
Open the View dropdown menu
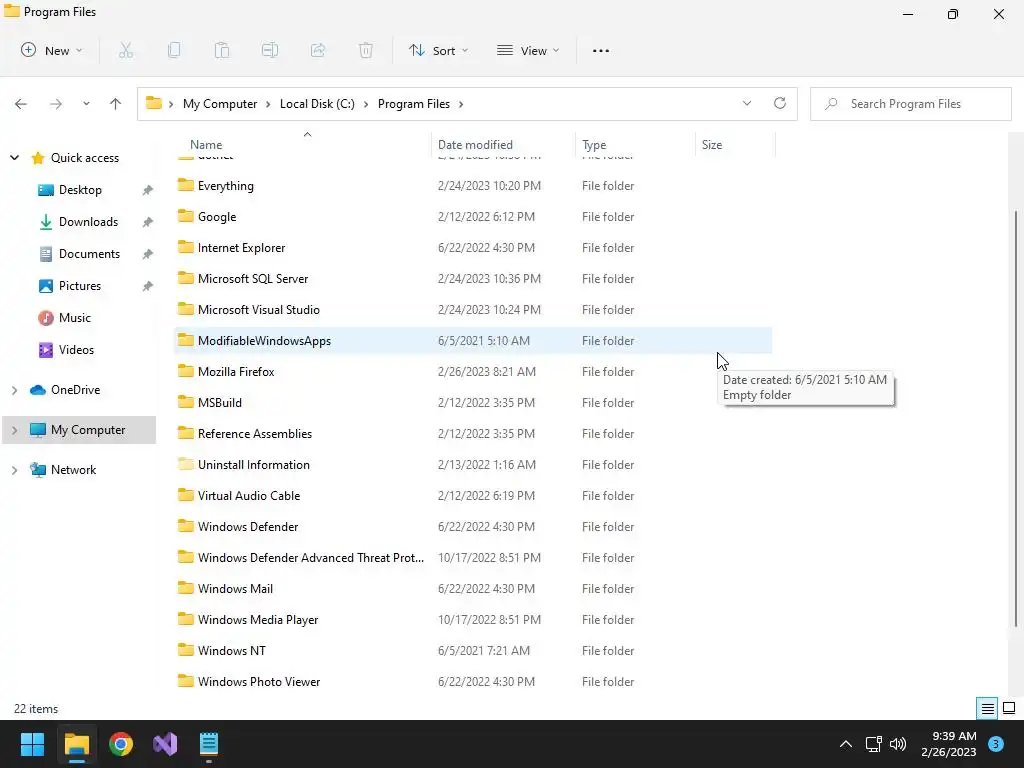click(x=528, y=50)
